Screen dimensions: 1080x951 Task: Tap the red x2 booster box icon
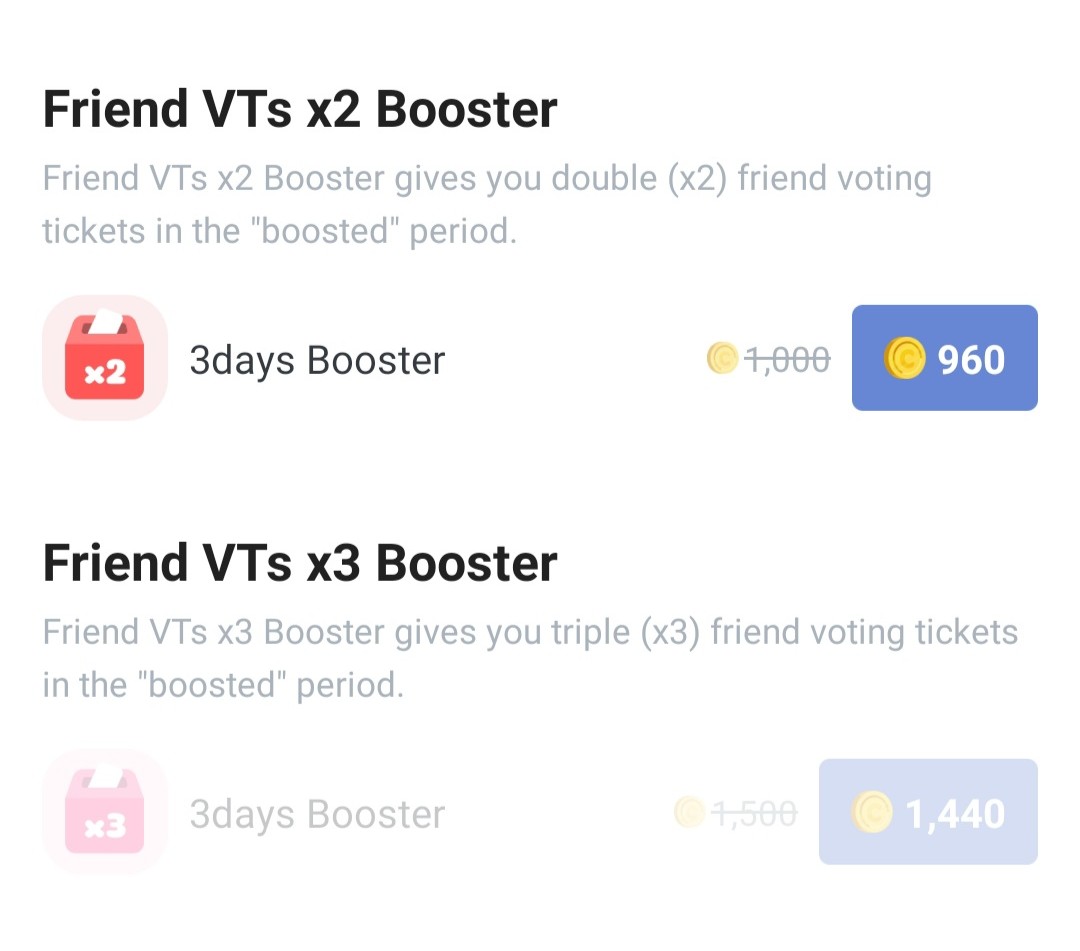click(104, 358)
